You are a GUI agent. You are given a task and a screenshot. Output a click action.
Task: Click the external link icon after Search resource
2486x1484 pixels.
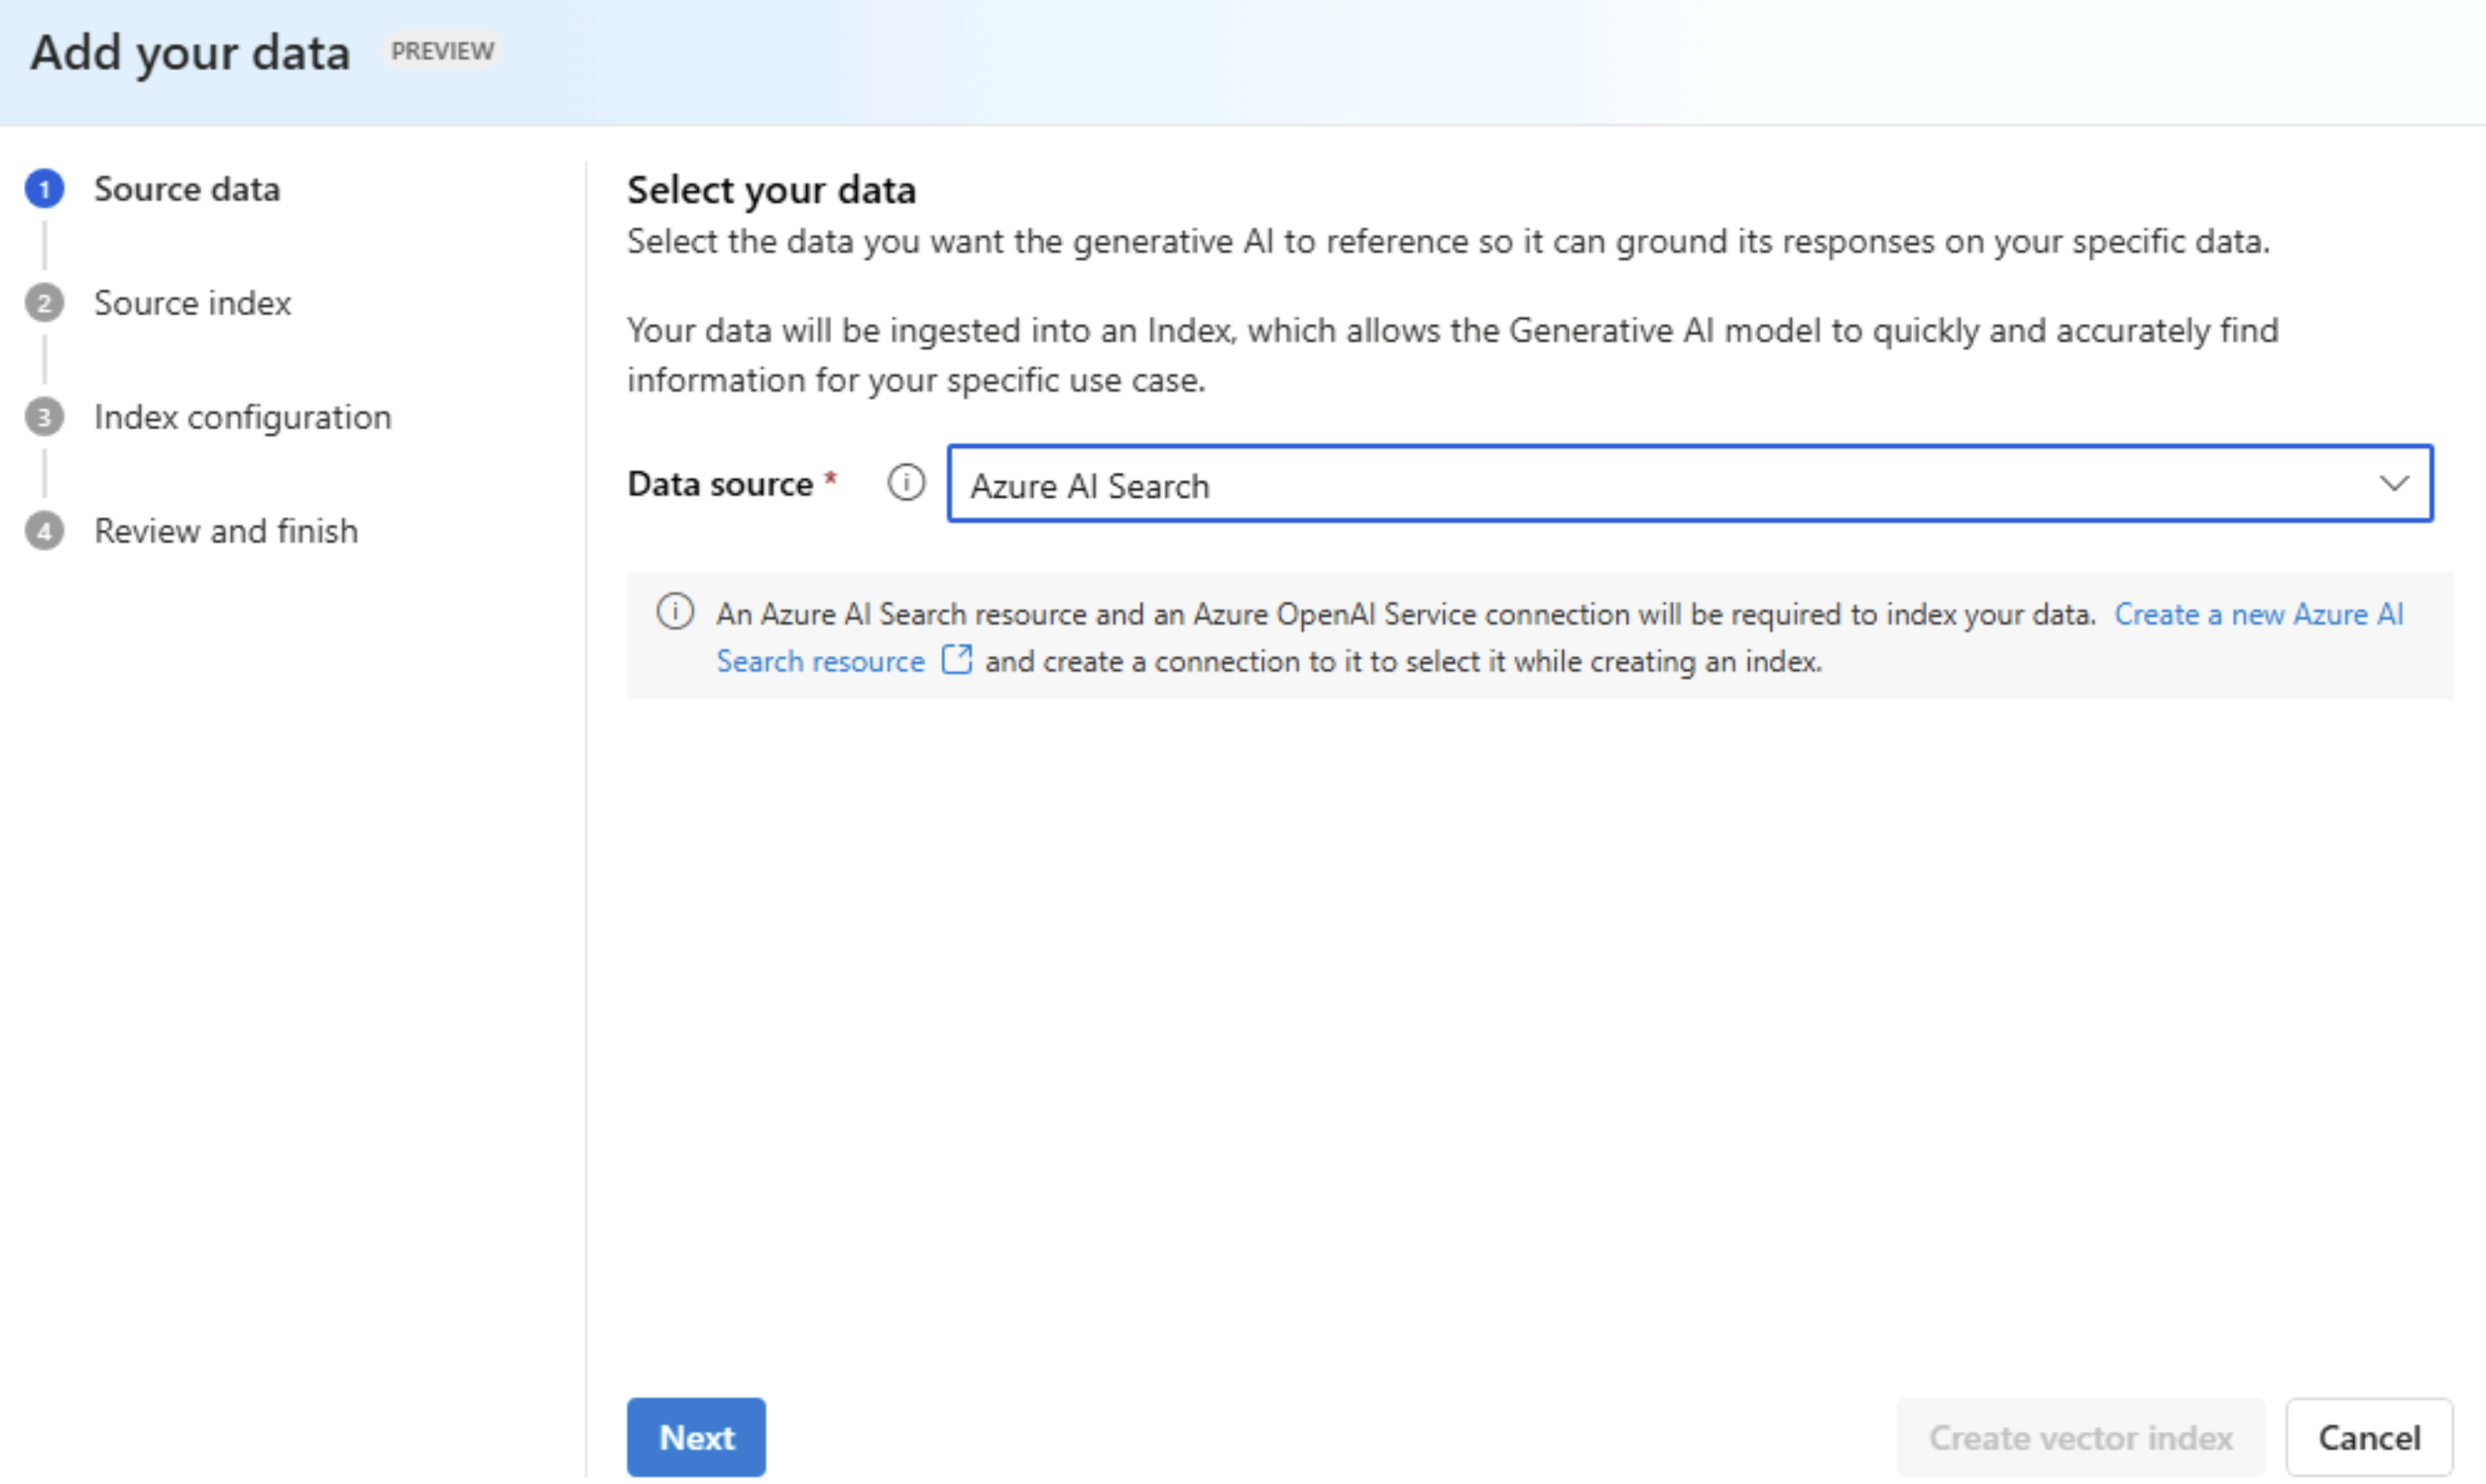click(x=956, y=660)
